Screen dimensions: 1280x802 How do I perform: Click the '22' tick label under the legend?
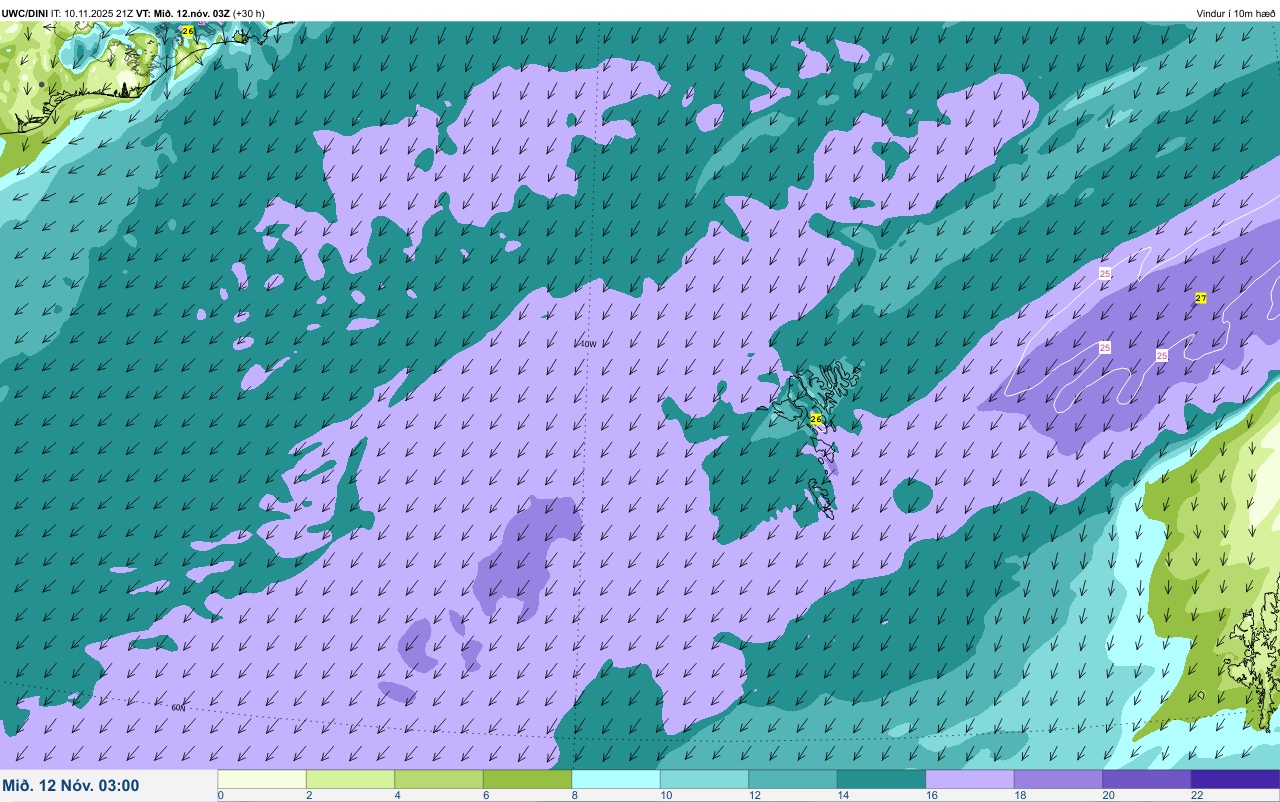point(1197,796)
